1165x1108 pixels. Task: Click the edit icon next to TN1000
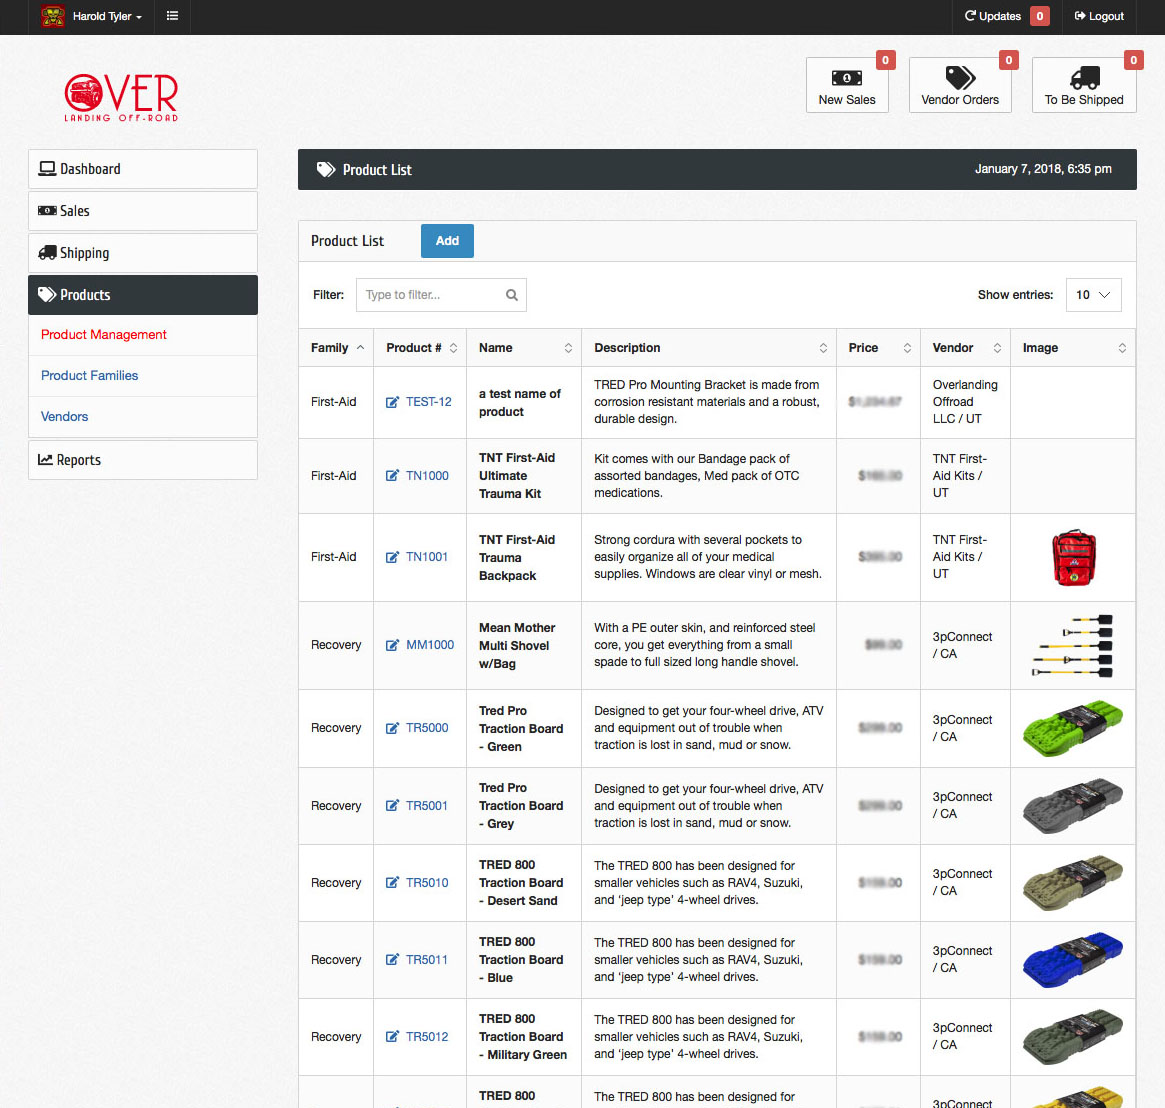pyautogui.click(x=393, y=475)
